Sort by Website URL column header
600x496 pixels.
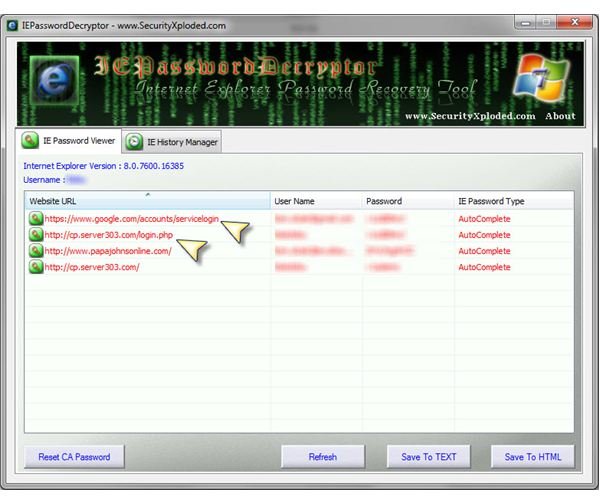click(x=147, y=201)
